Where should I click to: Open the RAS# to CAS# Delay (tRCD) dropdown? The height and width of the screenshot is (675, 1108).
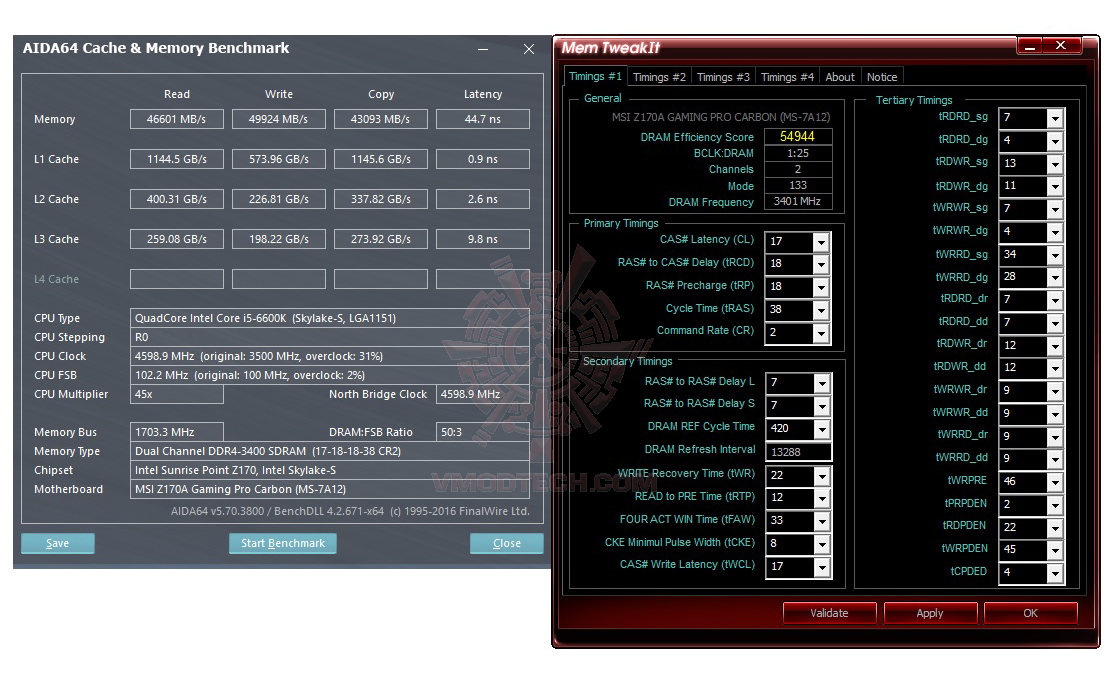coord(821,265)
